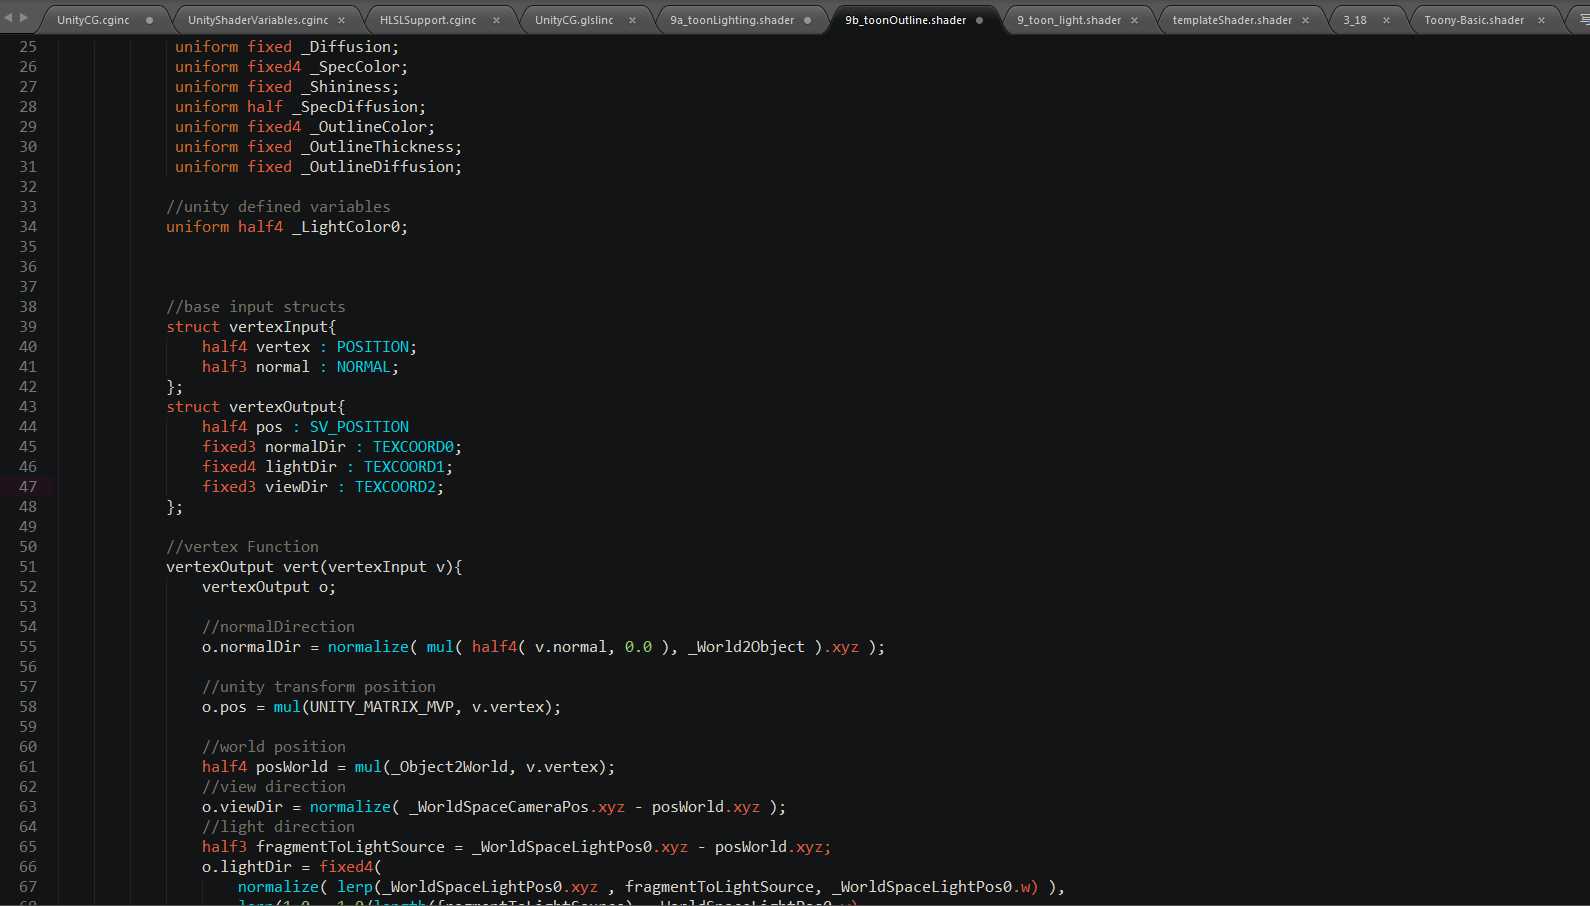Click the unsaved dot on the 9a_toonLighting.shader tab
Image resolution: width=1590 pixels, height=906 pixels.
807,20
